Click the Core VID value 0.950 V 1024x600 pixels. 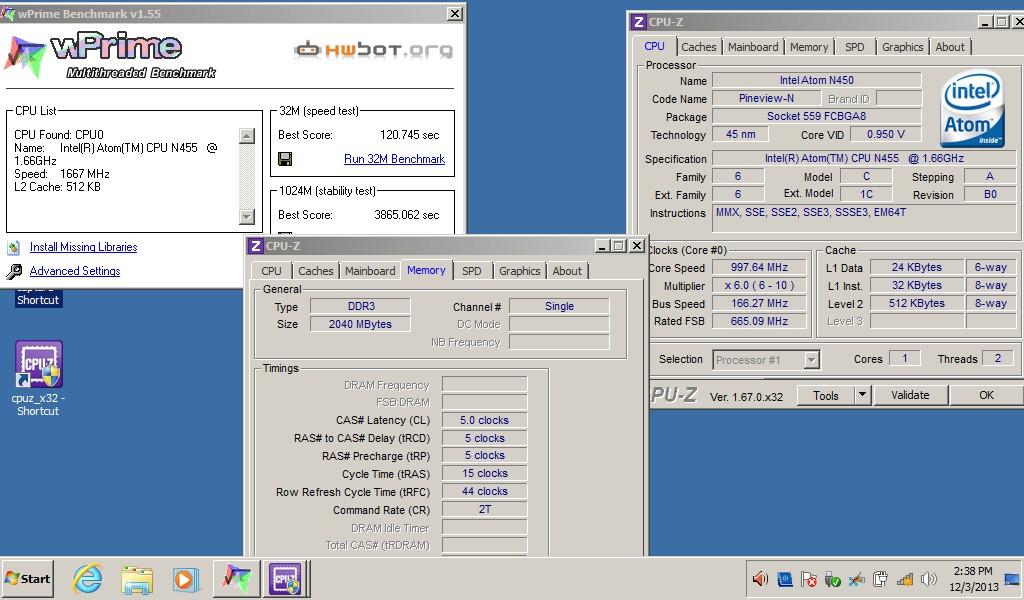pos(886,134)
